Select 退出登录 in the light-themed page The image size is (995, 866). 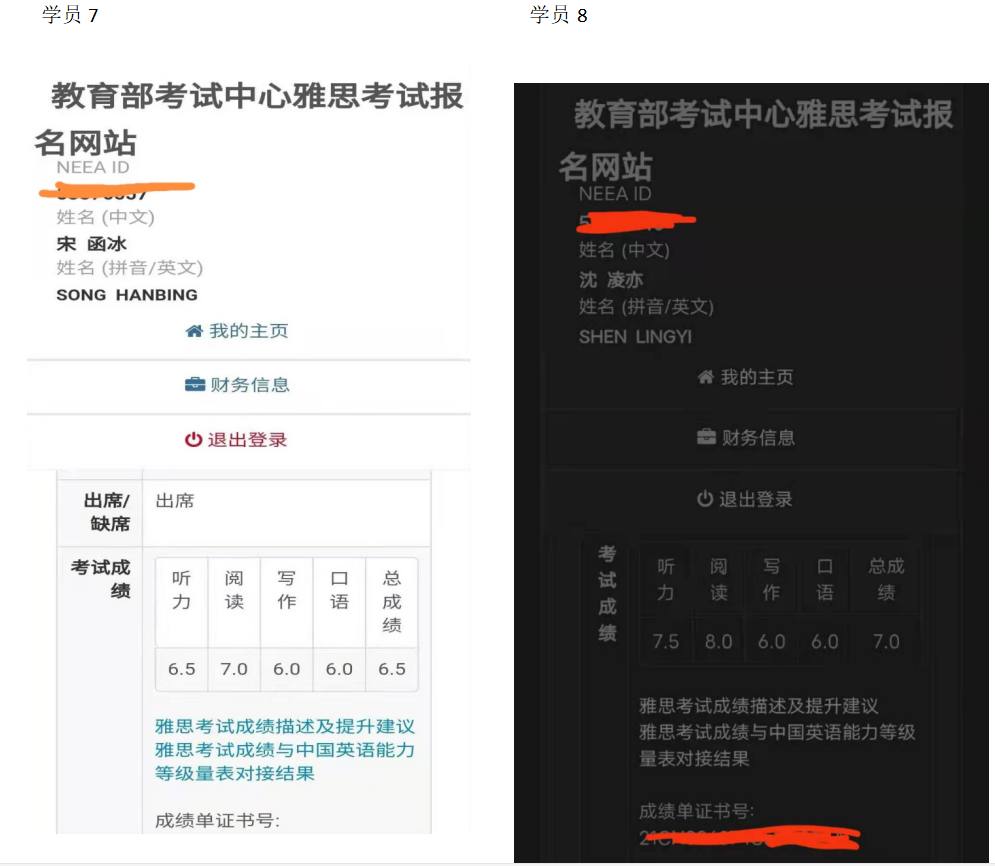(247, 440)
